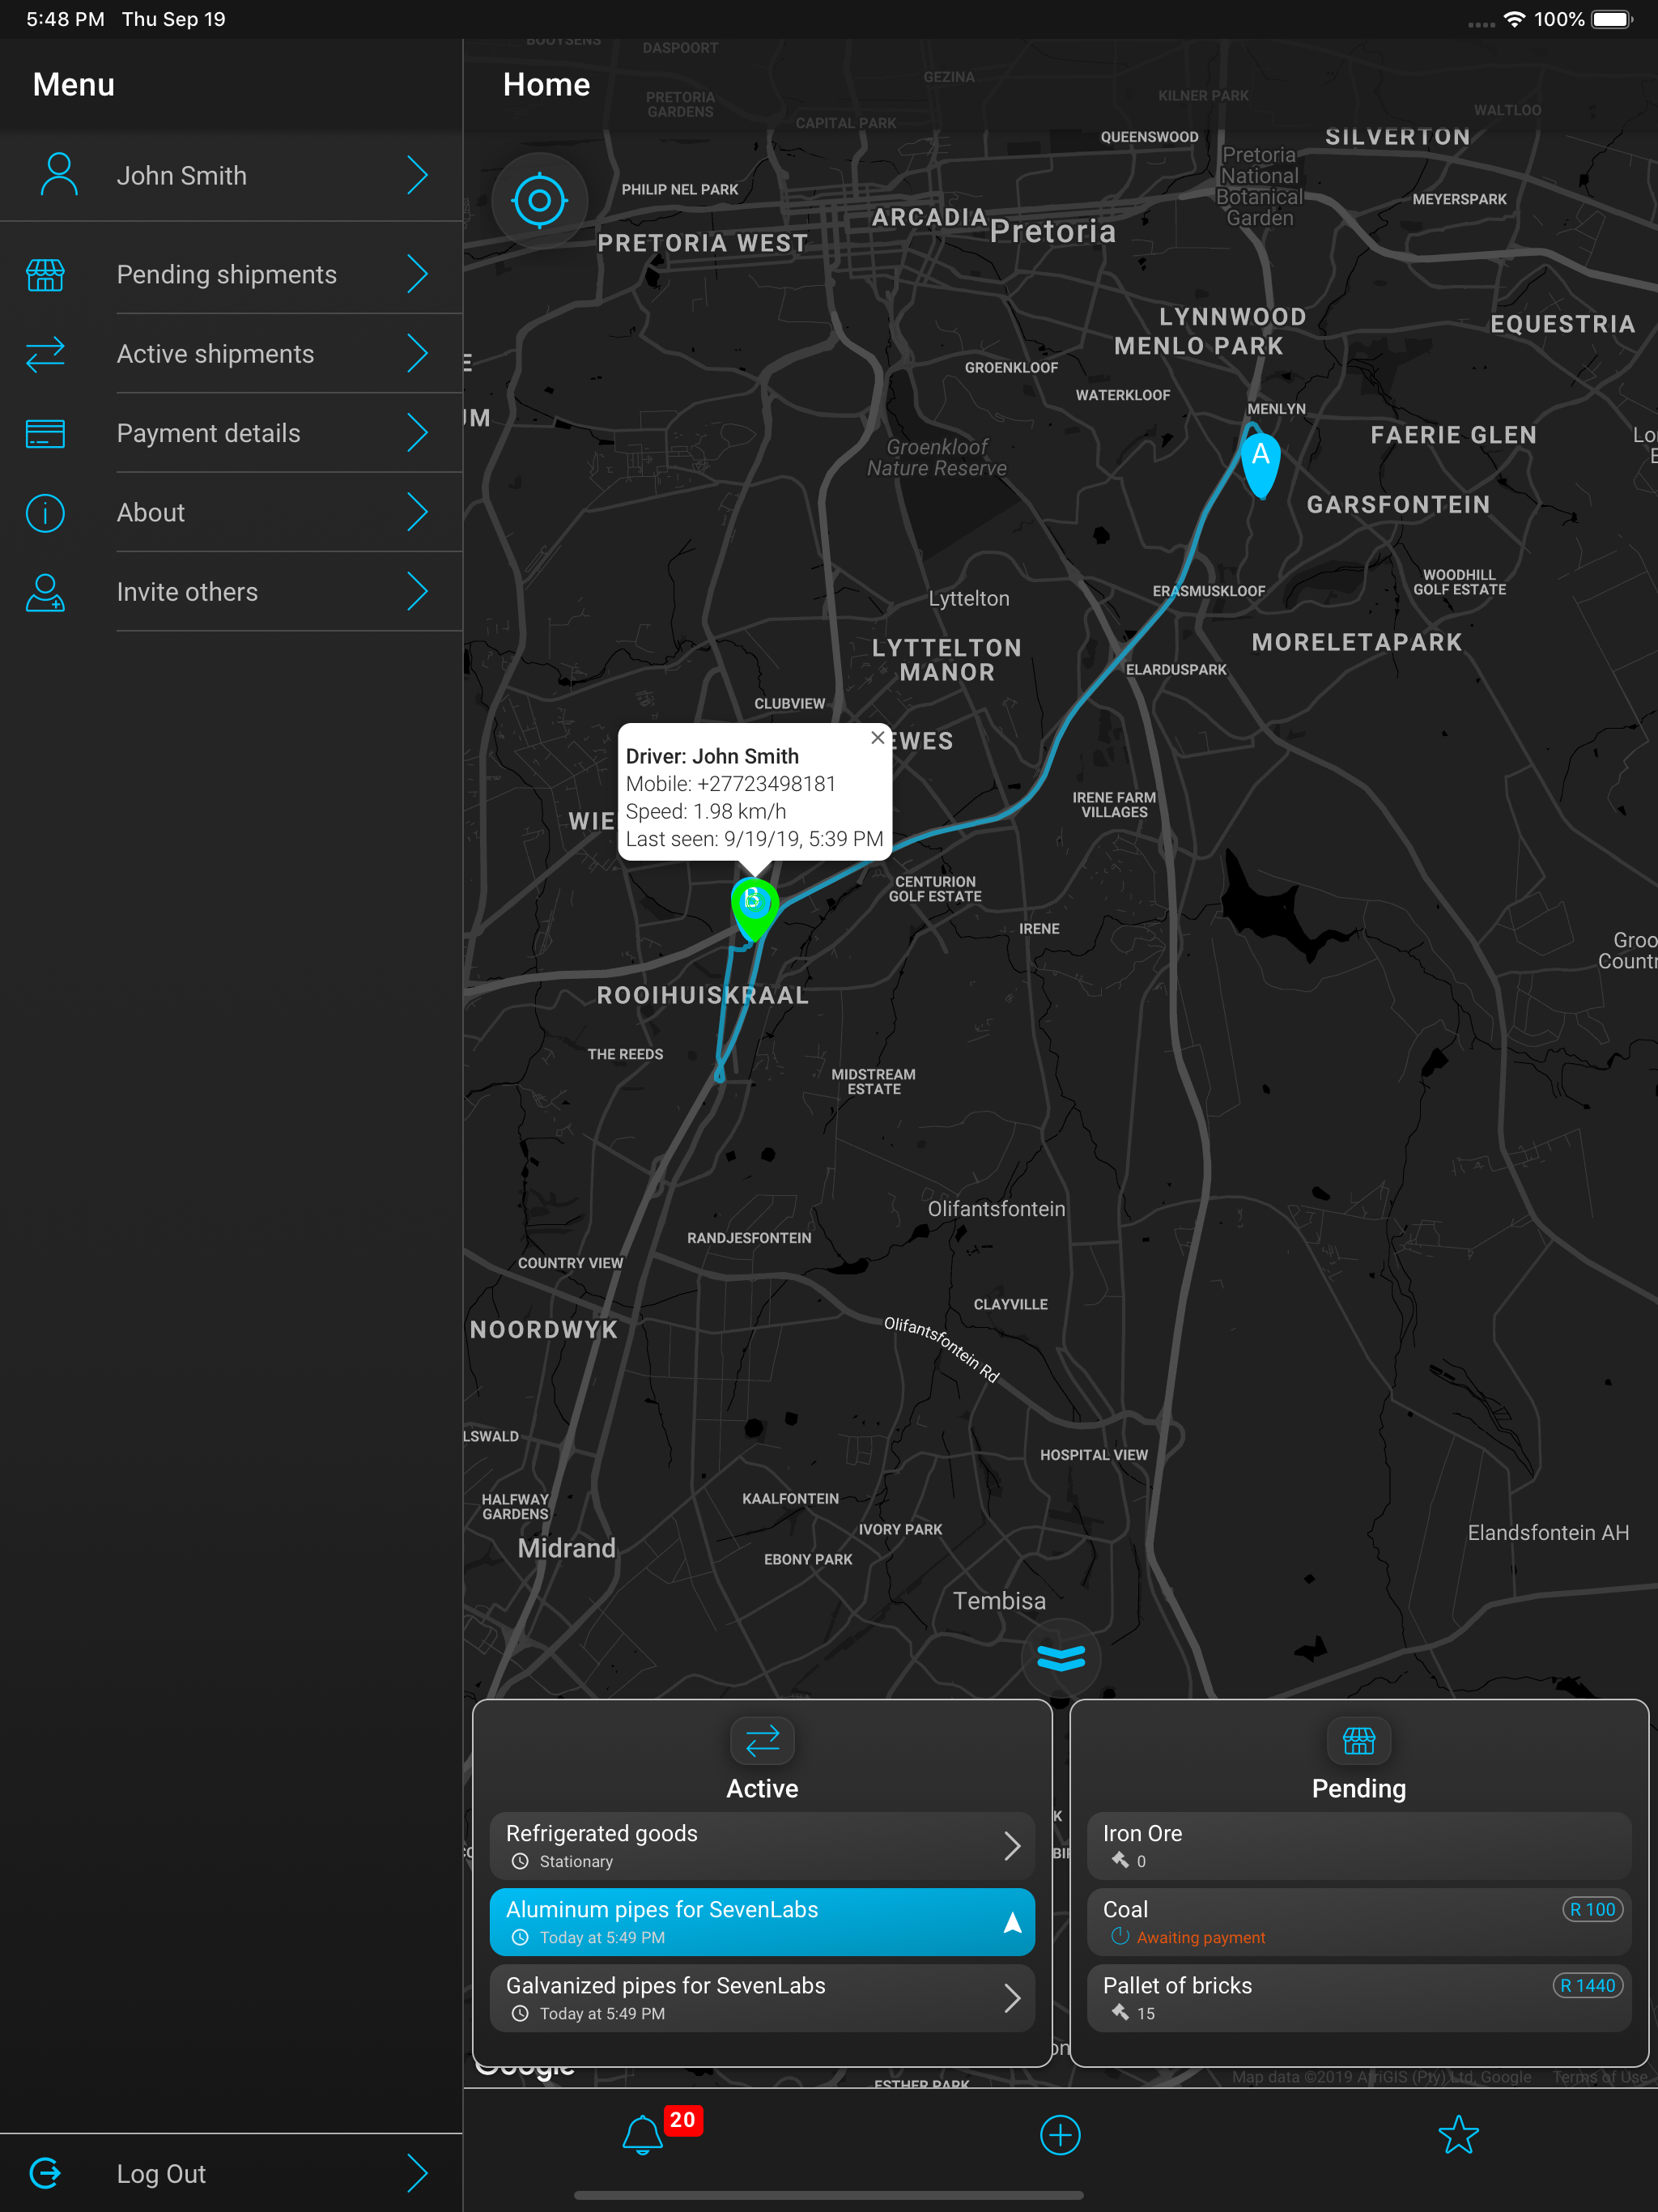Tap the blue map marker A
This screenshot has height=2212, width=1658.
[x=1261, y=463]
